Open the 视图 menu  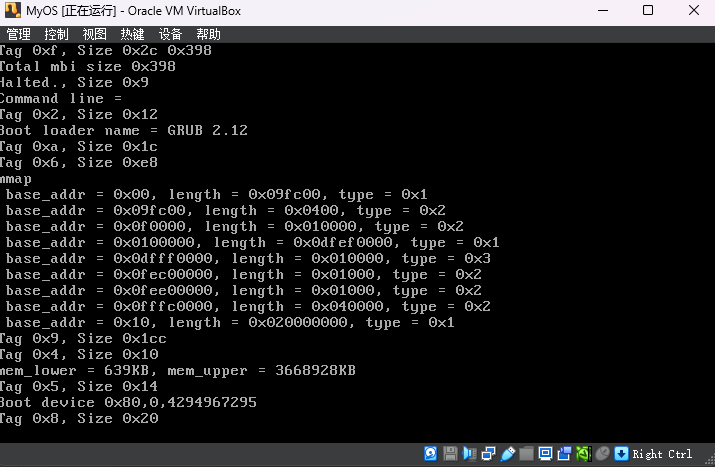pos(94,34)
